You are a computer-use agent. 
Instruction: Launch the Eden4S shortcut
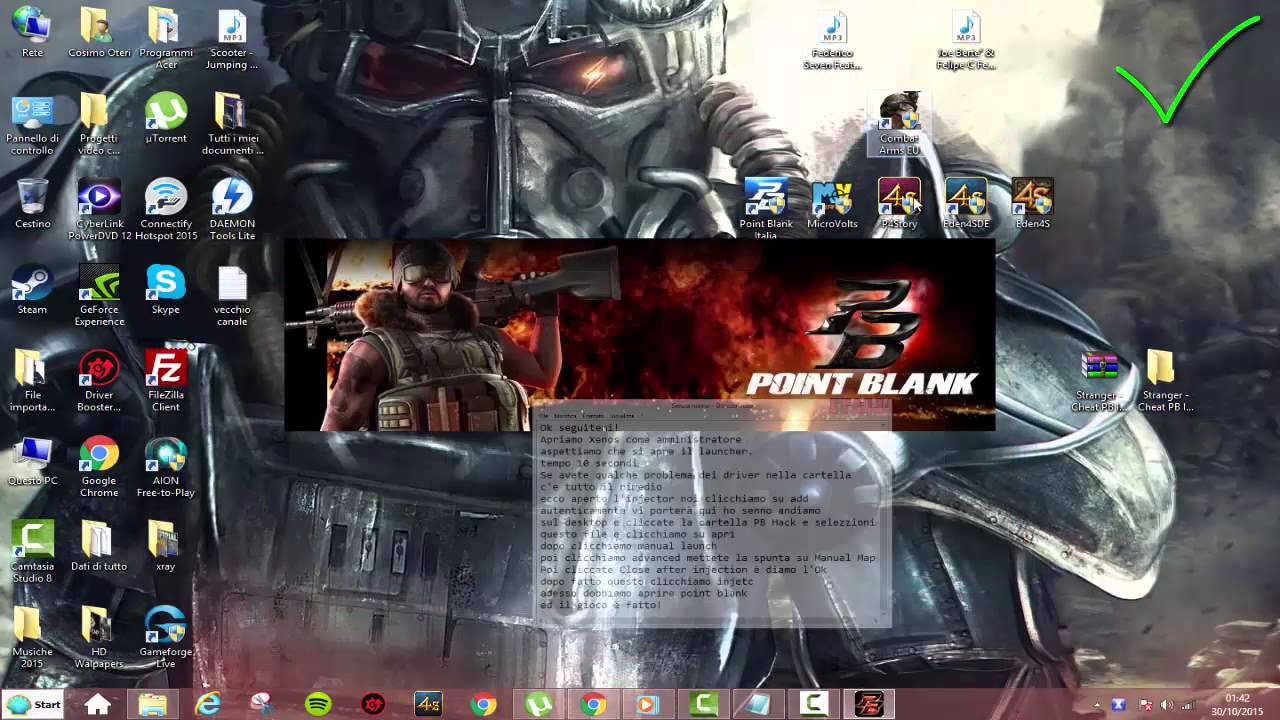pyautogui.click(x=1032, y=204)
